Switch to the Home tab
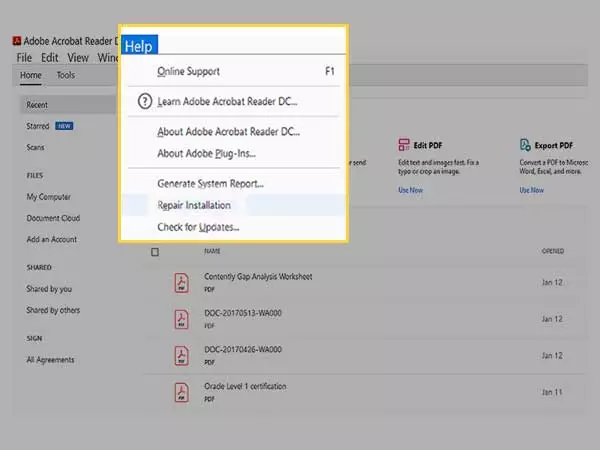The image size is (600, 450). (31, 75)
